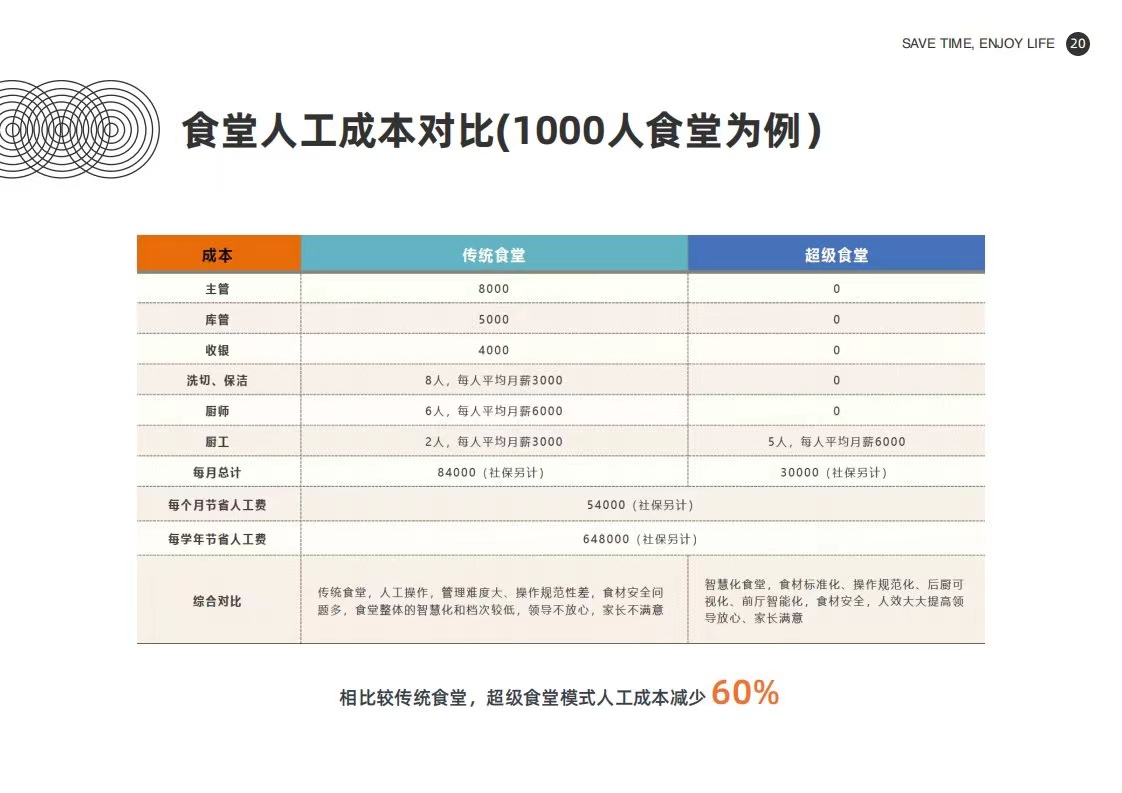This screenshot has height=793, width=1122.
Task: Click the title "食堂人工成本对比(1000人食堂为例)"
Action: pyautogui.click(x=502, y=130)
